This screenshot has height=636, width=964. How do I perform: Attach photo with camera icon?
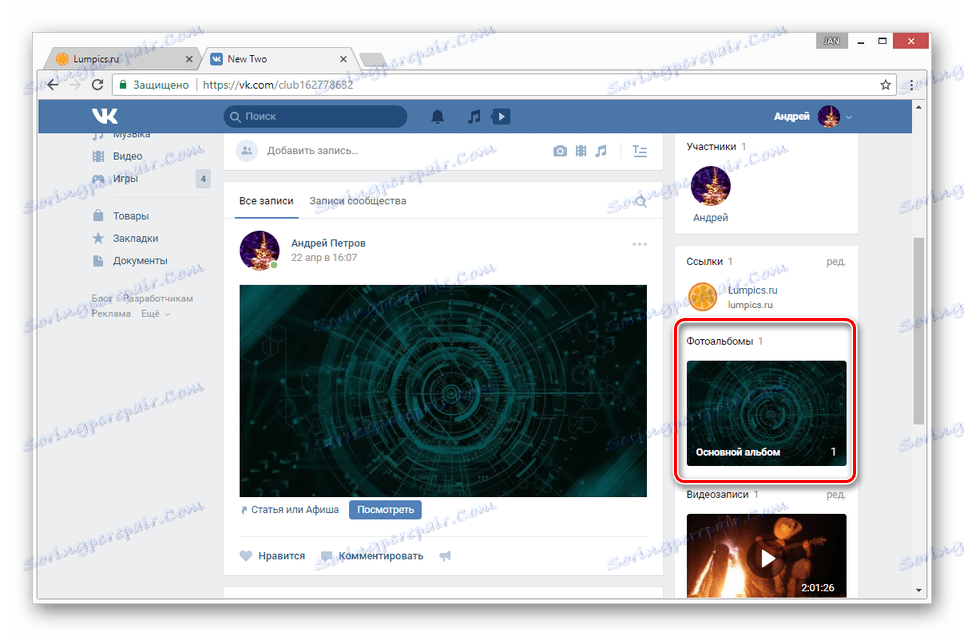559,151
